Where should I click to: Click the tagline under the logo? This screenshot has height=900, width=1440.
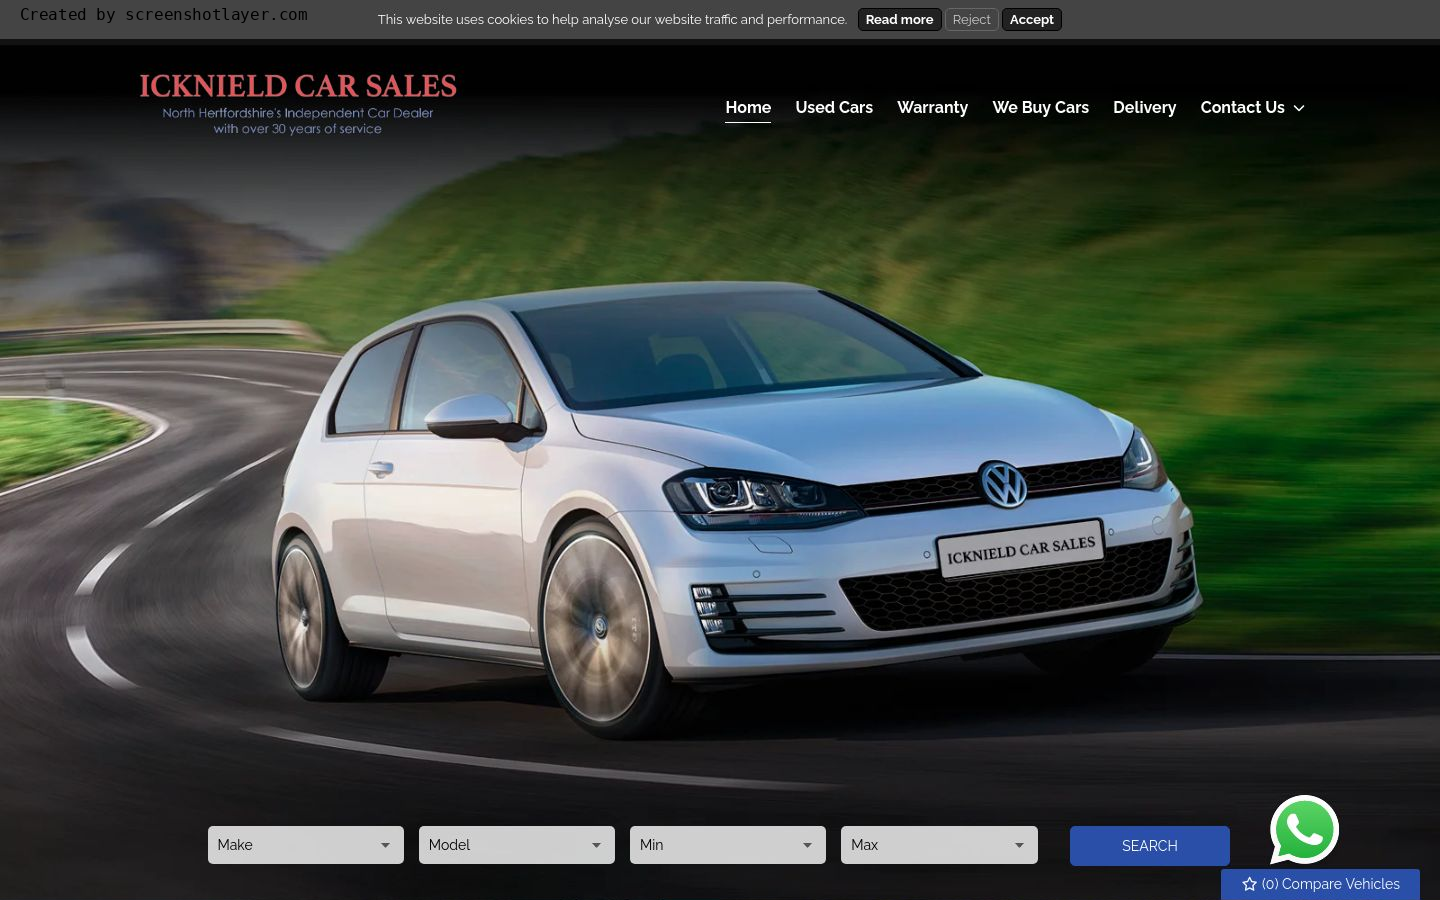tap(298, 121)
